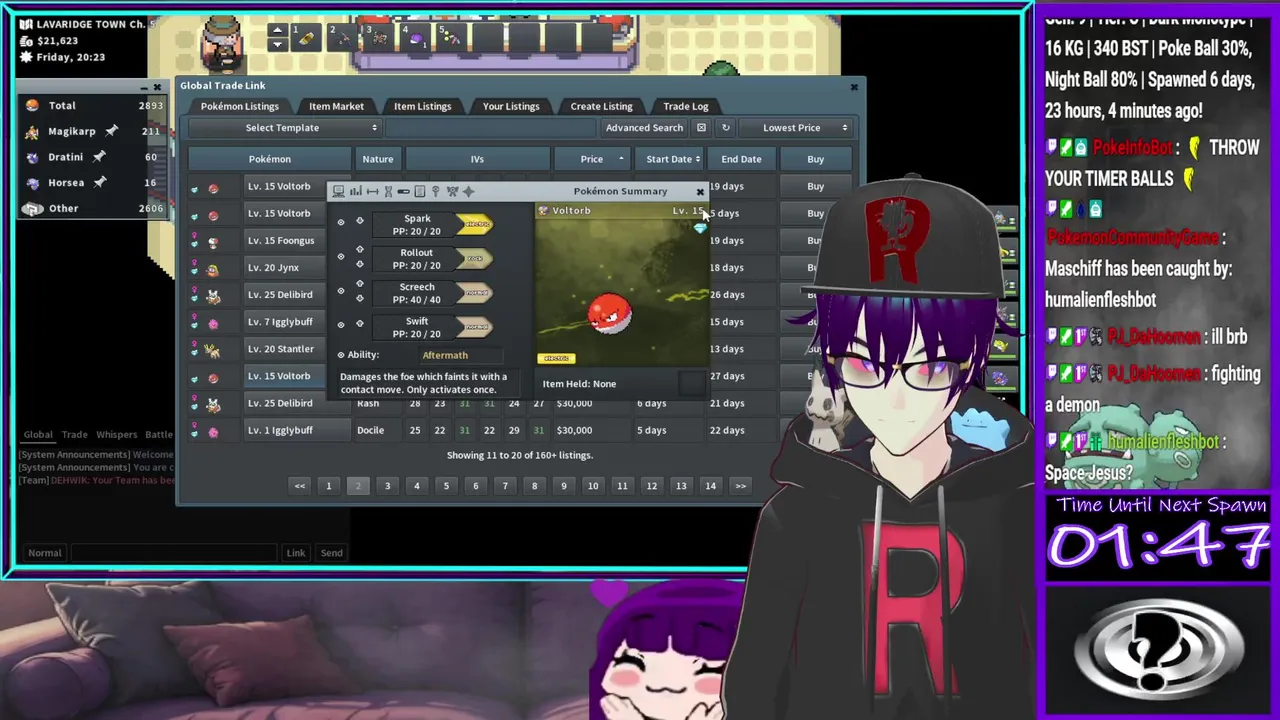The height and width of the screenshot is (720, 1280).
Task: Click the Nature column header
Action: (x=378, y=159)
